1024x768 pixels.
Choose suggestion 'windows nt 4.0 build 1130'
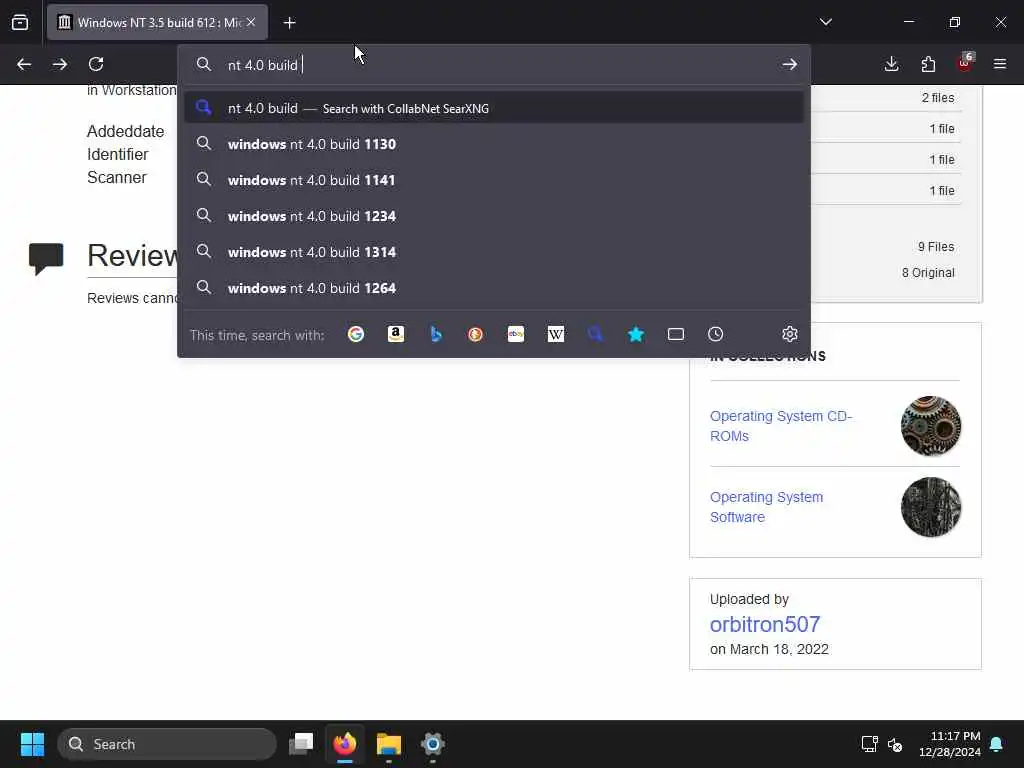click(494, 144)
